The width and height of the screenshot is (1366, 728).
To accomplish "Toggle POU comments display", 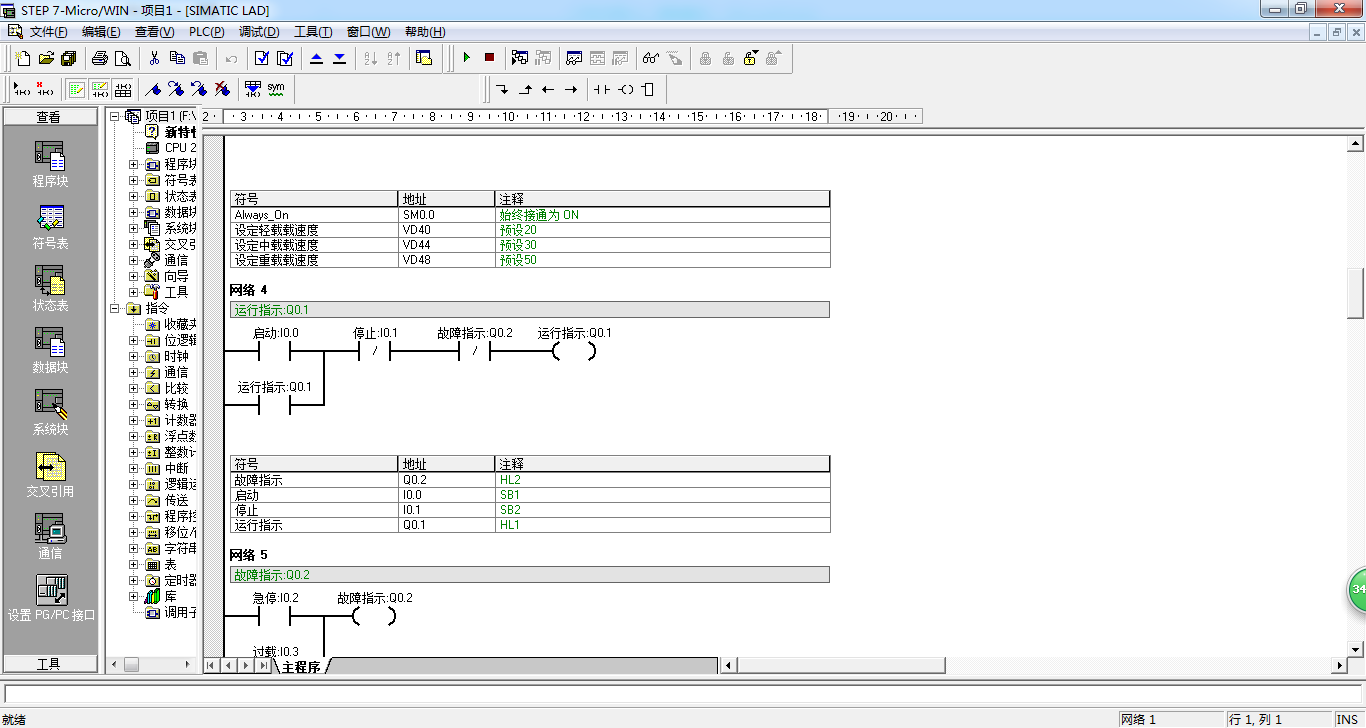I will pyautogui.click(x=77, y=90).
